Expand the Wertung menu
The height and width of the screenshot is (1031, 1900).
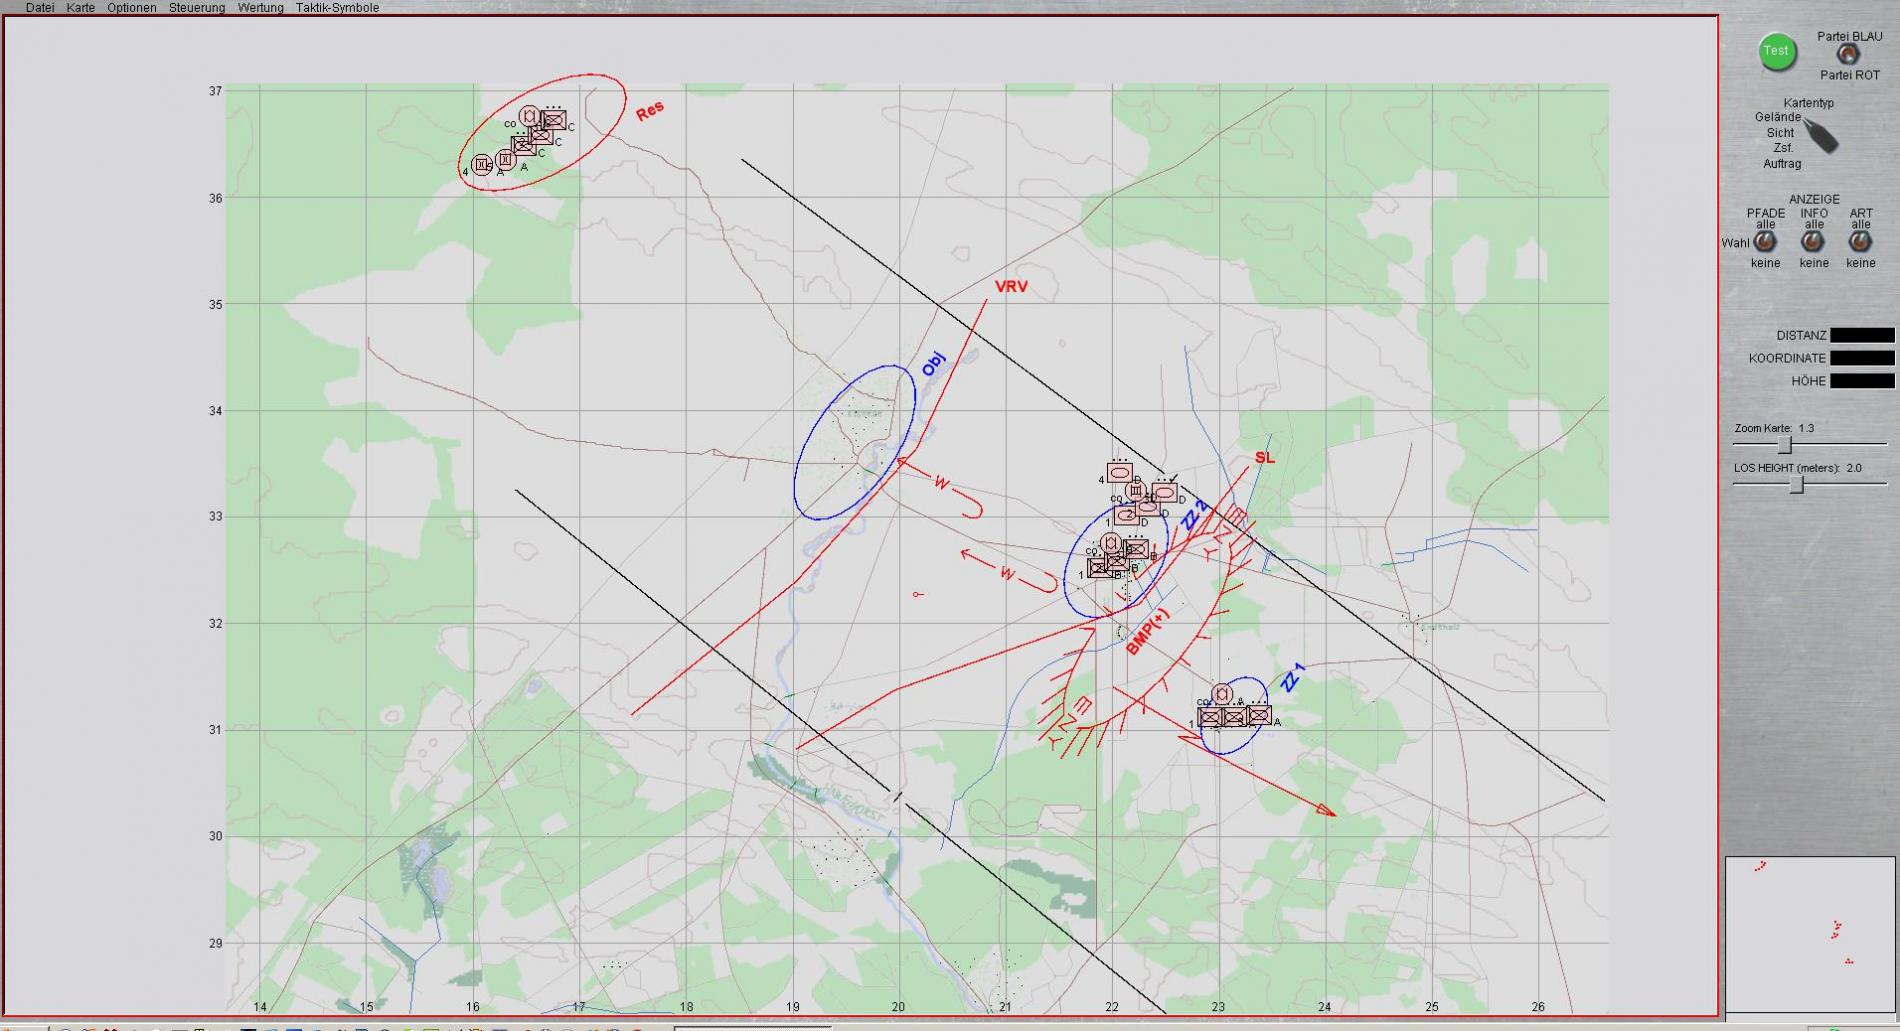[x=260, y=8]
